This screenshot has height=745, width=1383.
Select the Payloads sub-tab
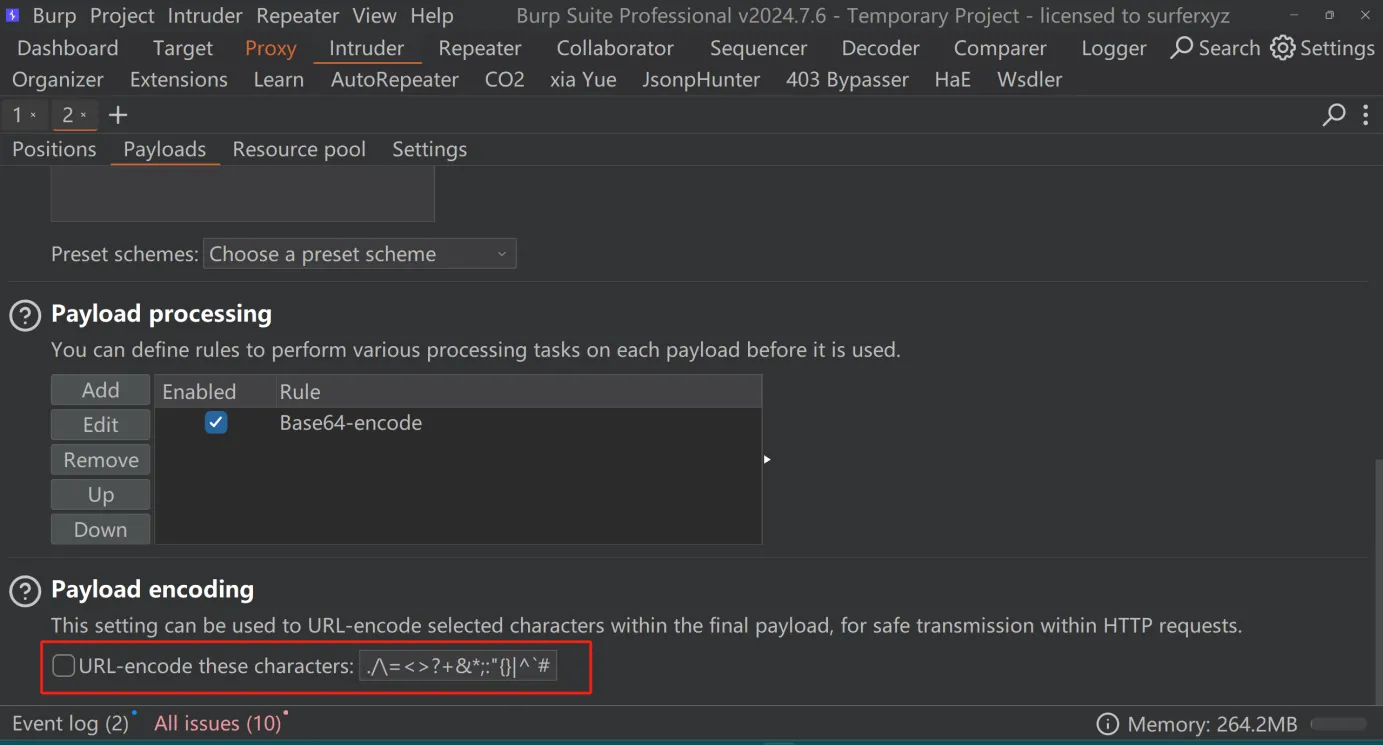pos(165,149)
